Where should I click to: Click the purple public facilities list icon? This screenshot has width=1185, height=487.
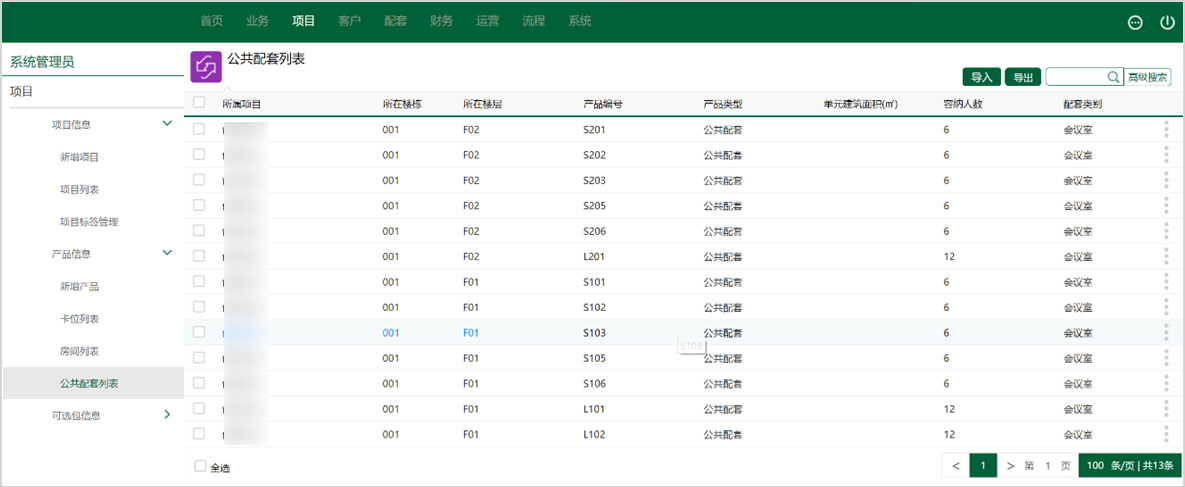pos(205,67)
